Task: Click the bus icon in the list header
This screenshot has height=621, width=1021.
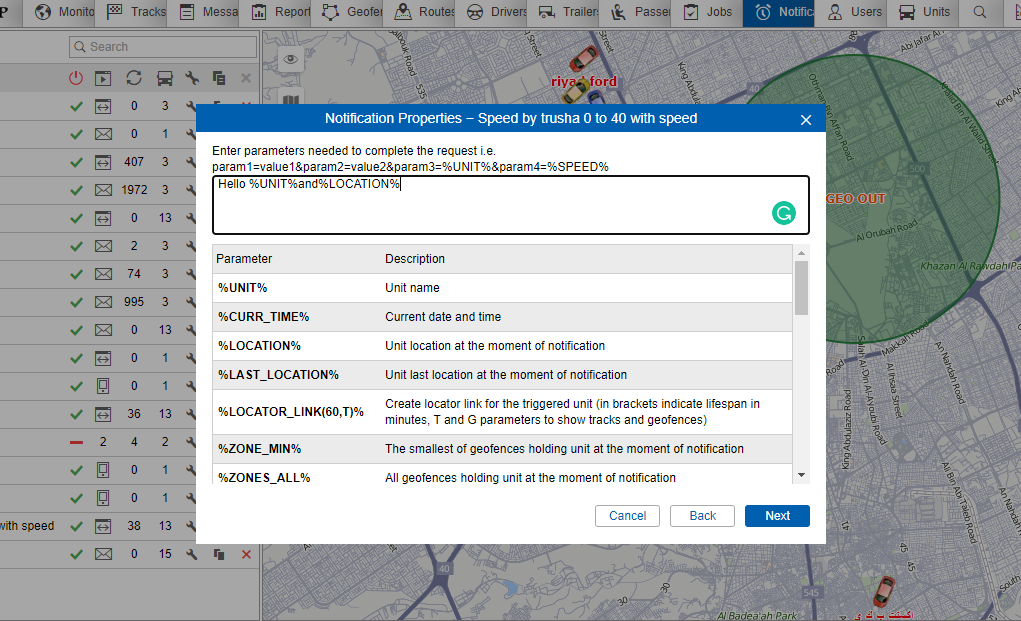Action: (x=165, y=78)
